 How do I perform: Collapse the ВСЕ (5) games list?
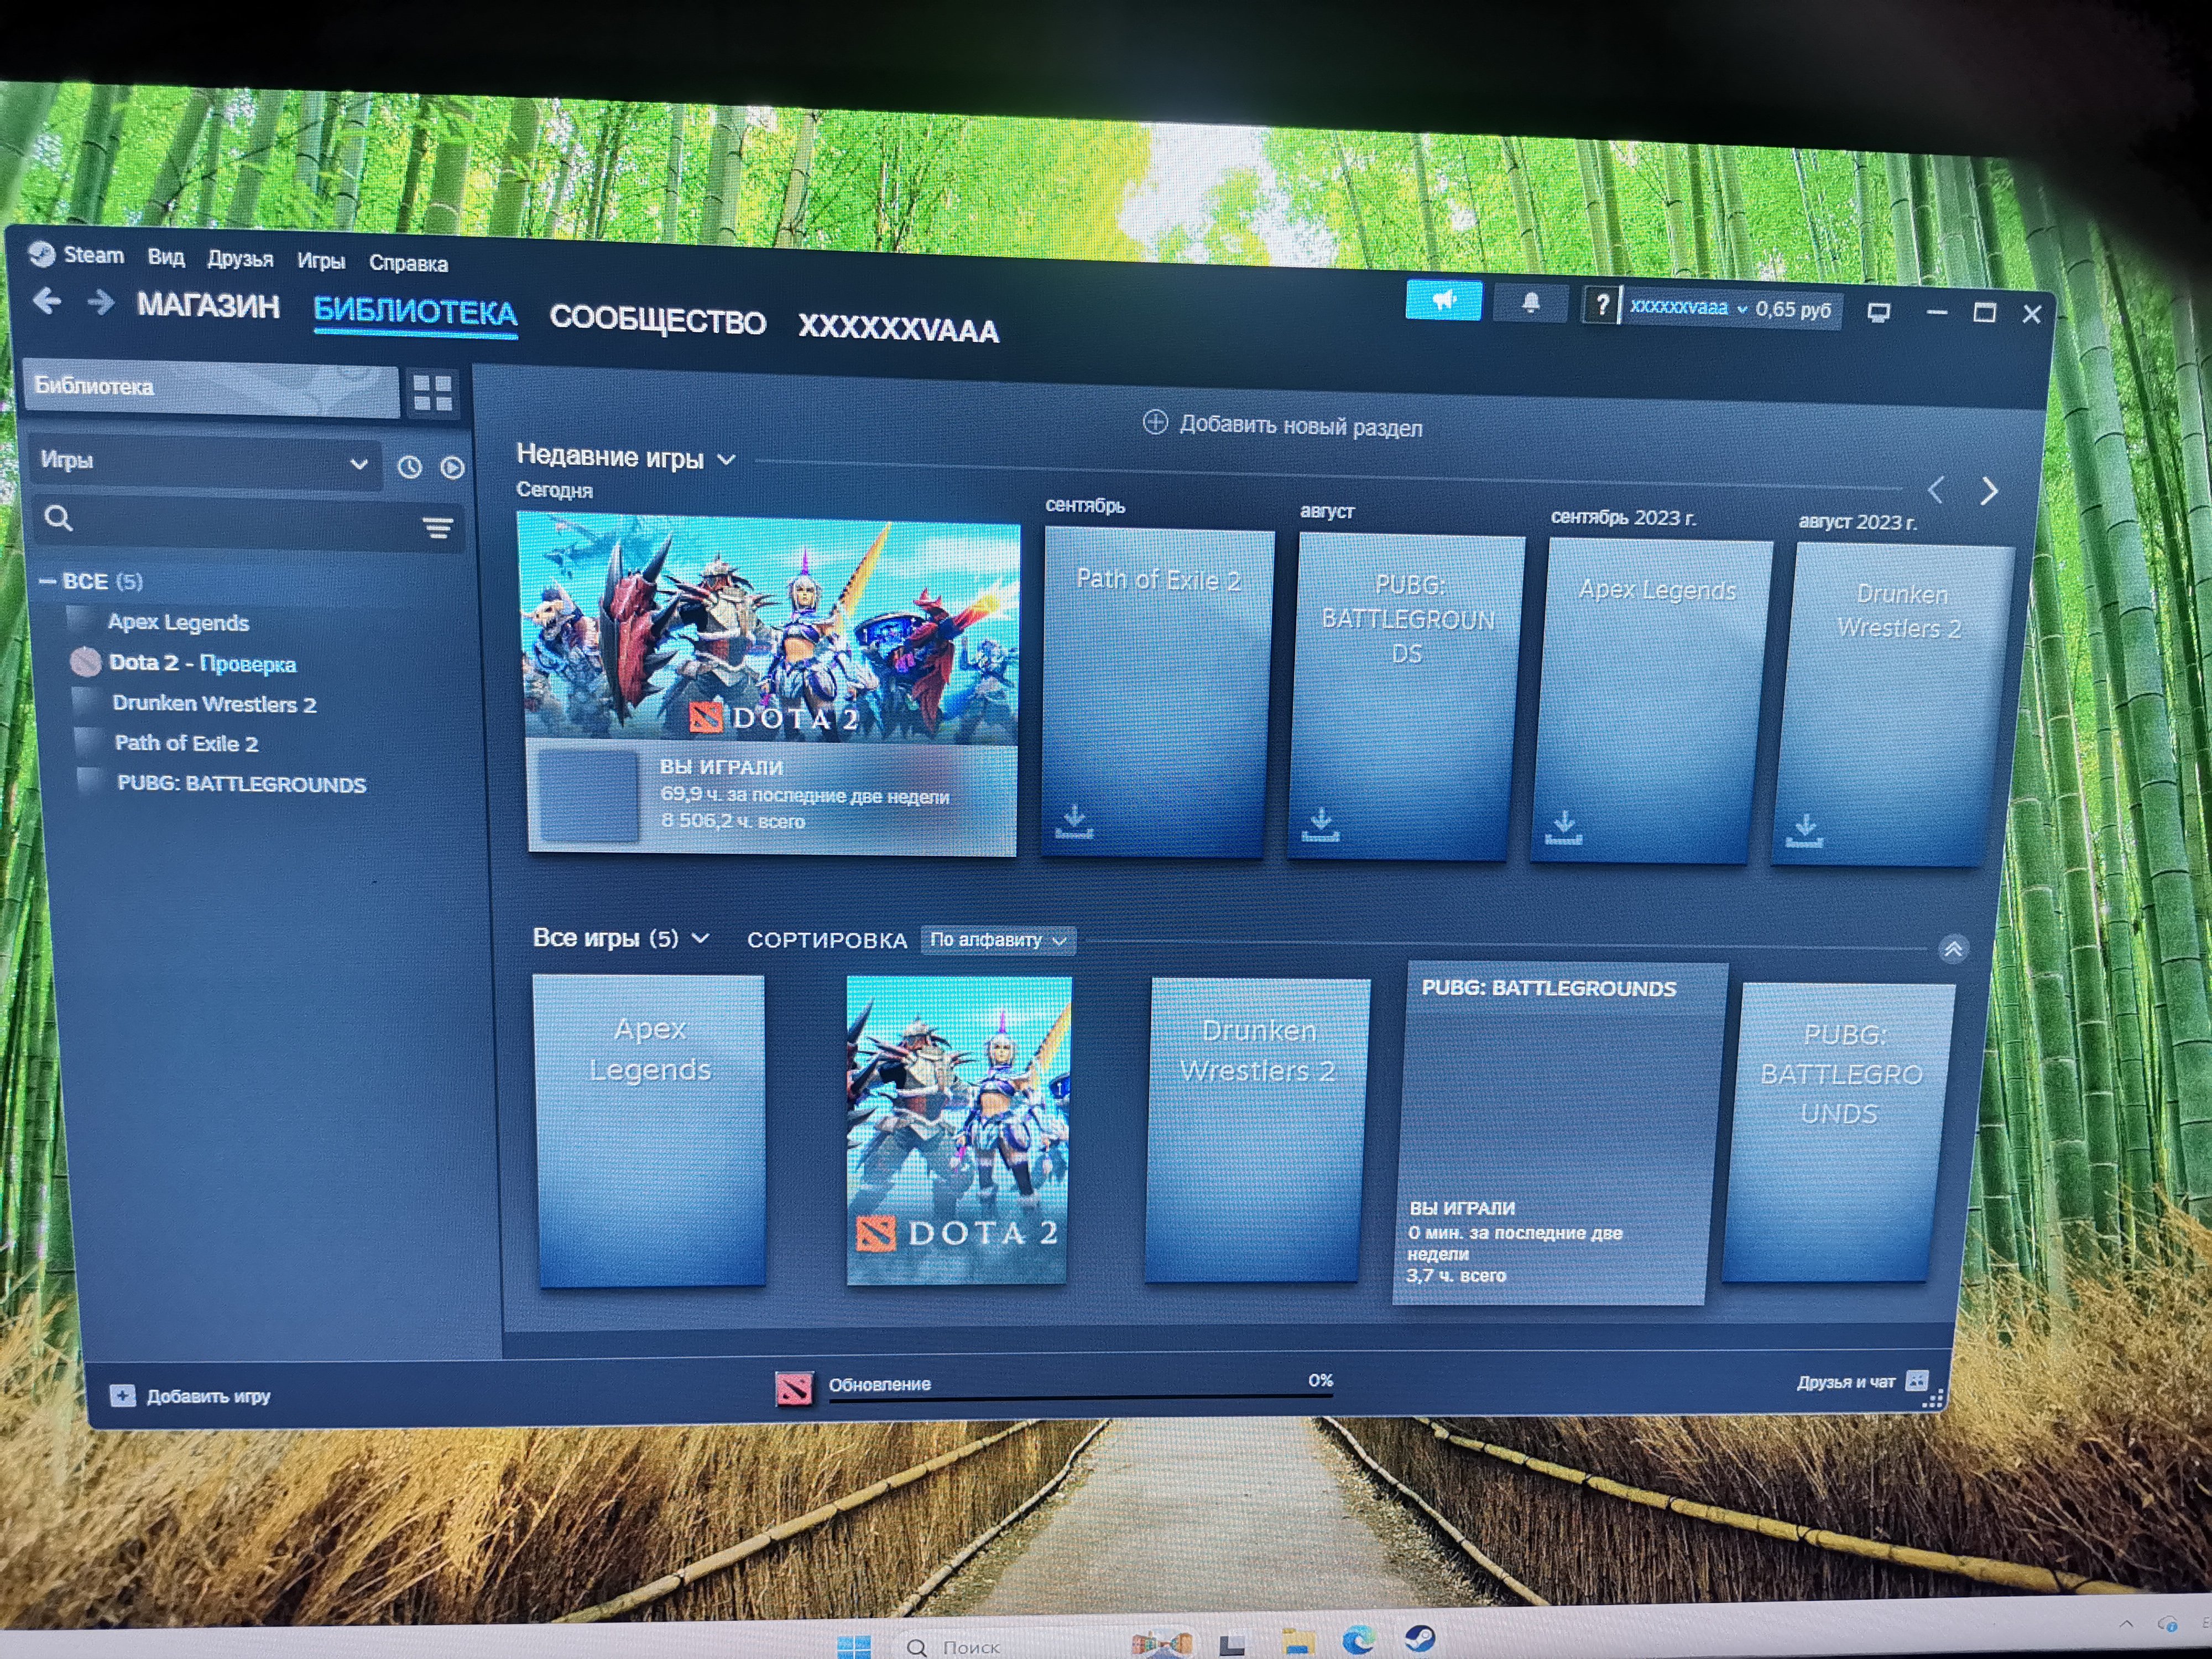(47, 581)
